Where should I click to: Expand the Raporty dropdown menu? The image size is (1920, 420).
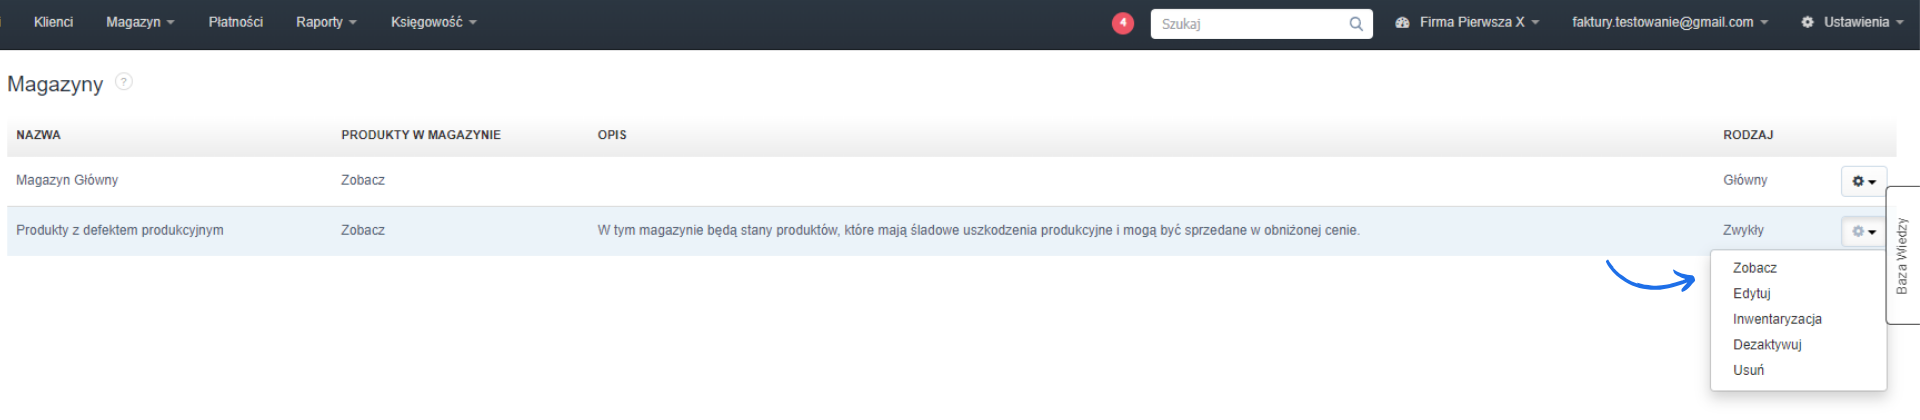click(x=326, y=22)
